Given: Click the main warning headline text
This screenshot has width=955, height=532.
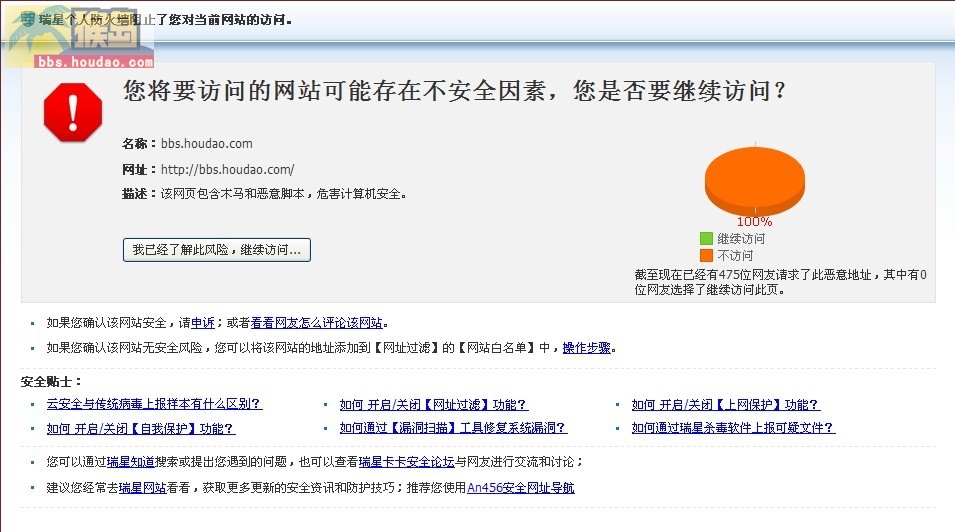Looking at the screenshot, I should click(x=455, y=91).
